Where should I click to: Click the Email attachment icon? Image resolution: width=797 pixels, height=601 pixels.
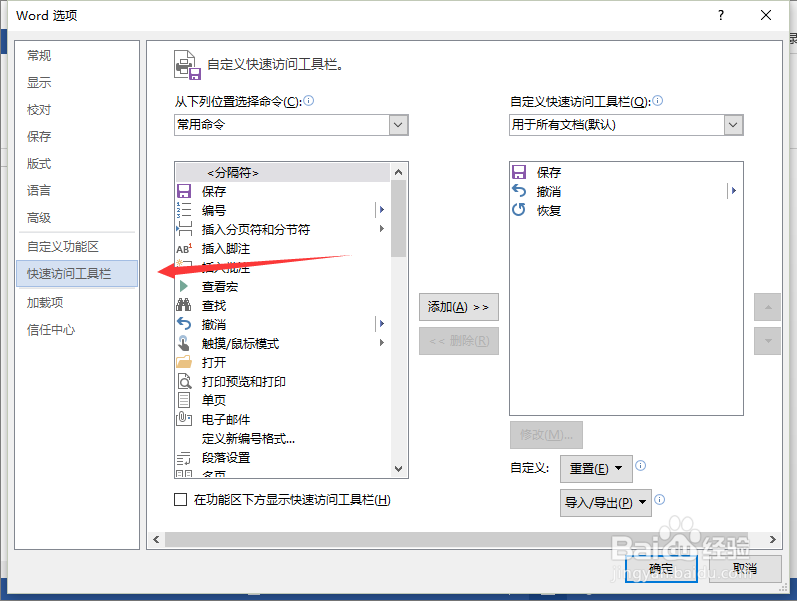click(183, 418)
